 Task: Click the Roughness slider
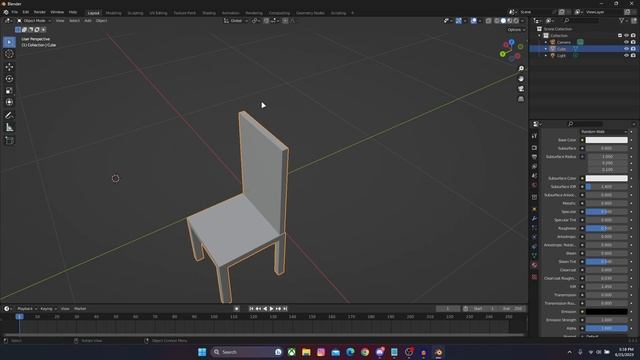607,229
